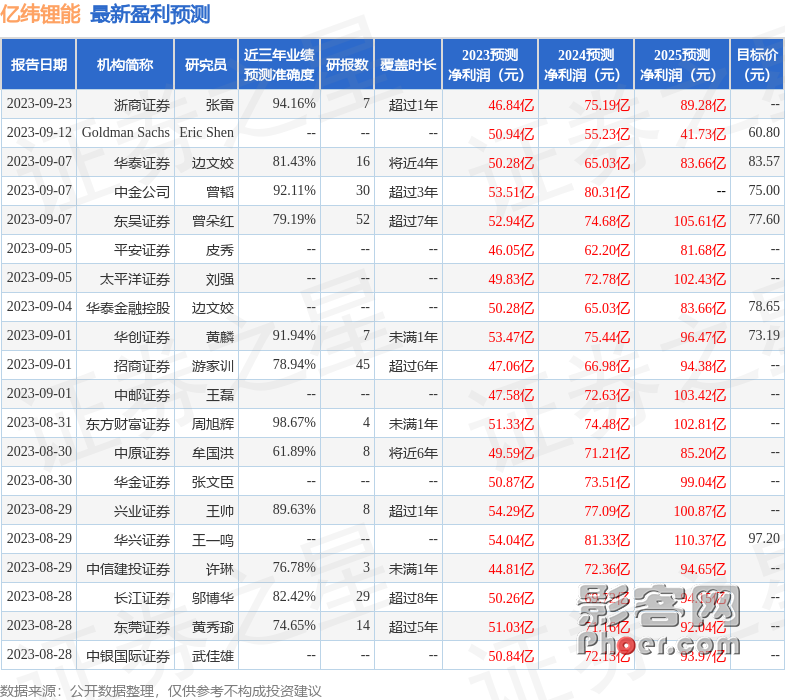785x700 pixels.
Task: Click coverage duration 超过7年
Action: [413, 221]
